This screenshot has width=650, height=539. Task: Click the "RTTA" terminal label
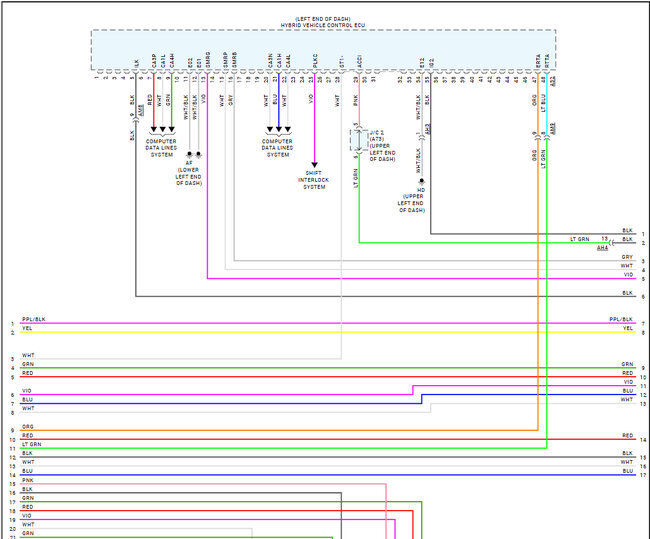click(547, 61)
